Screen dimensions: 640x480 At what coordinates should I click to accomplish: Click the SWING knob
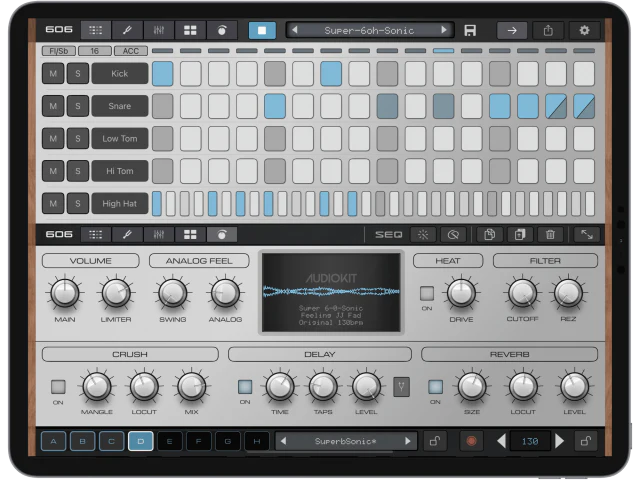[173, 293]
